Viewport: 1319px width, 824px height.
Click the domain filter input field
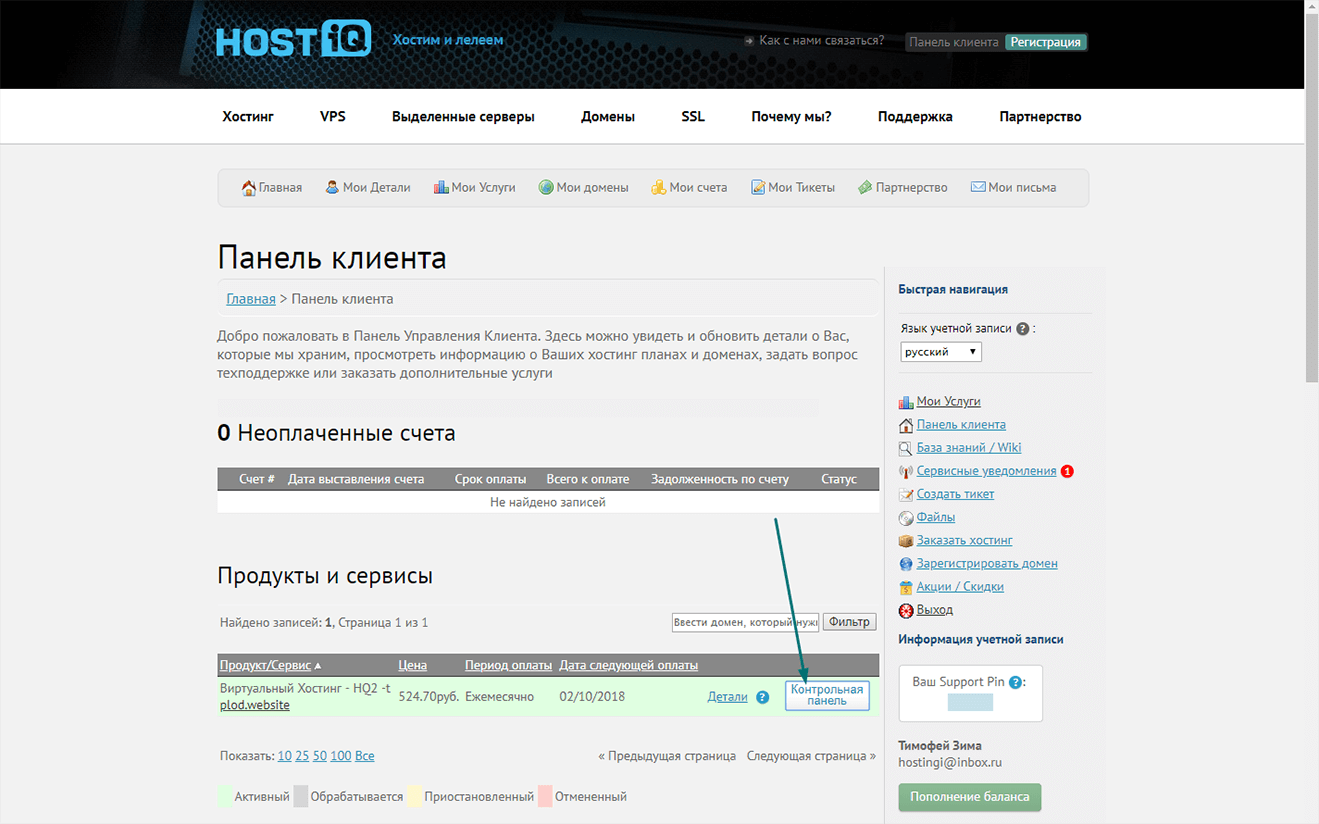[745, 622]
